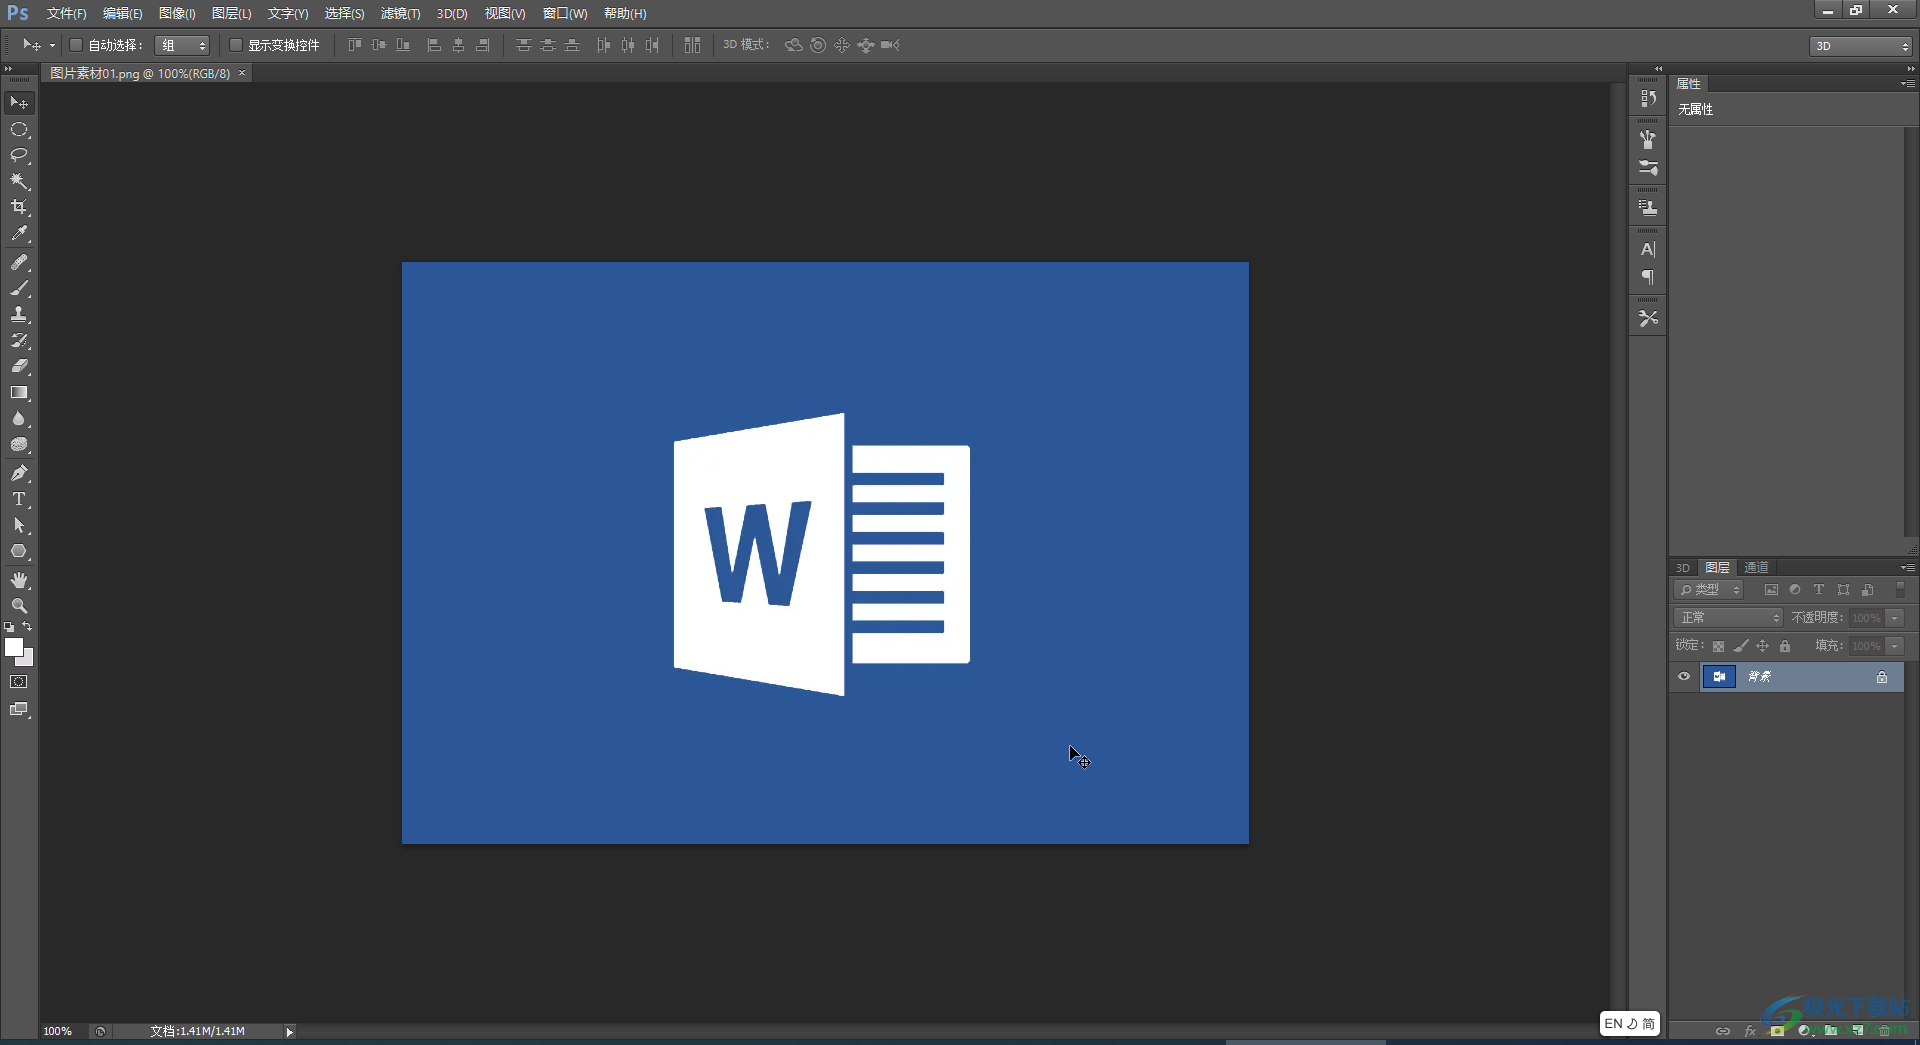Image resolution: width=1920 pixels, height=1045 pixels.
Task: Select the Eyedropper tool
Action: pos(19,233)
